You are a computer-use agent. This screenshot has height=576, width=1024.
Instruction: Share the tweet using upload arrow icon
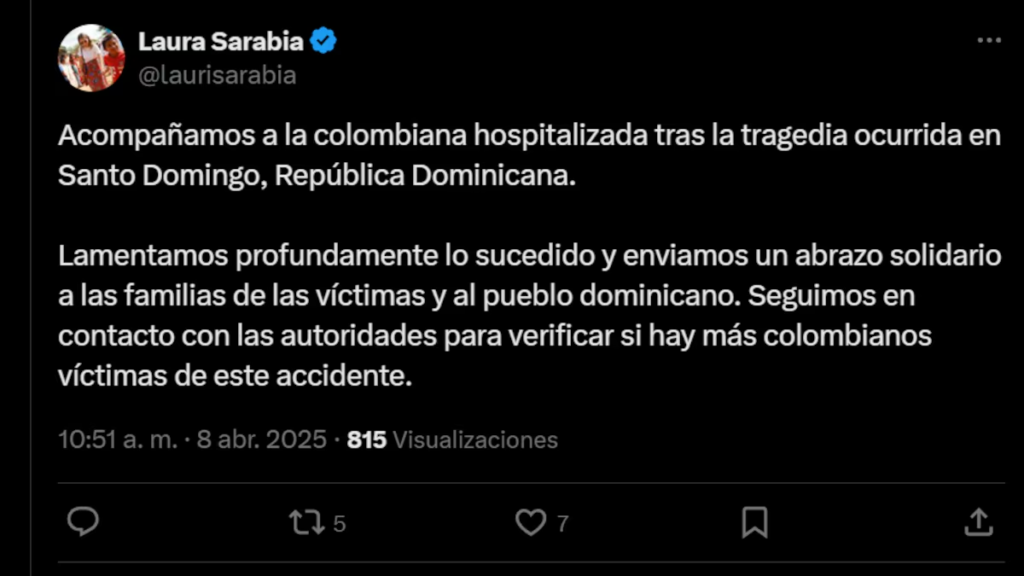pos(978,522)
